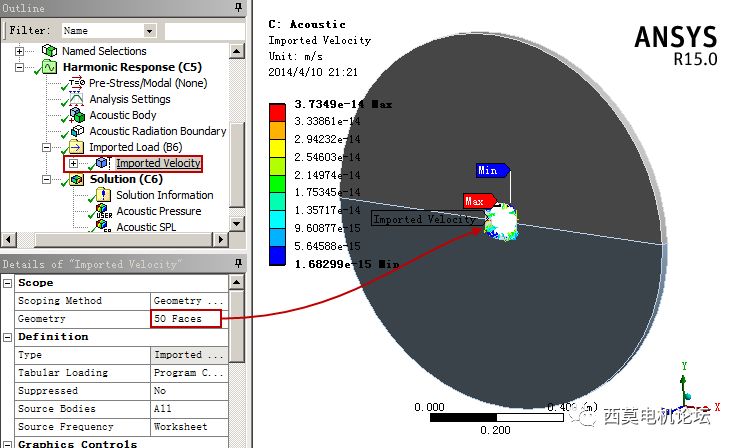Click the Named Selections tree icon
The height and width of the screenshot is (448, 734).
(x=49, y=51)
